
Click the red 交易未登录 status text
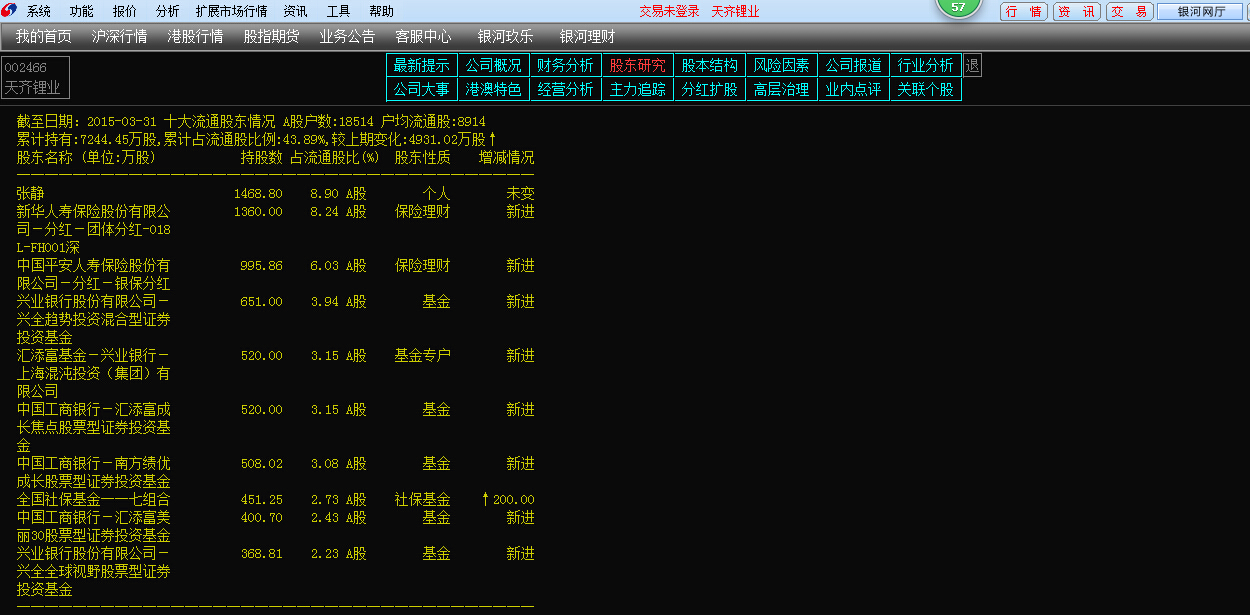(670, 12)
